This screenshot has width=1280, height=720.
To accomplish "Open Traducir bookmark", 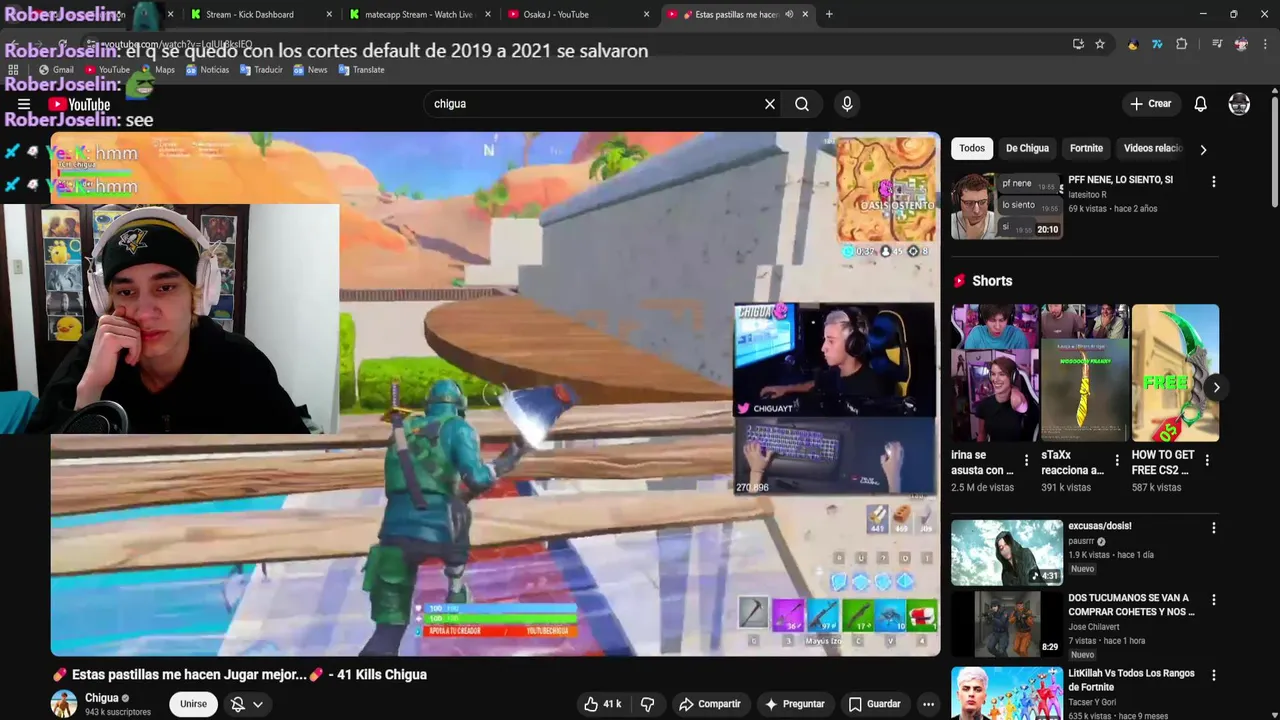I will pyautogui.click(x=261, y=70).
